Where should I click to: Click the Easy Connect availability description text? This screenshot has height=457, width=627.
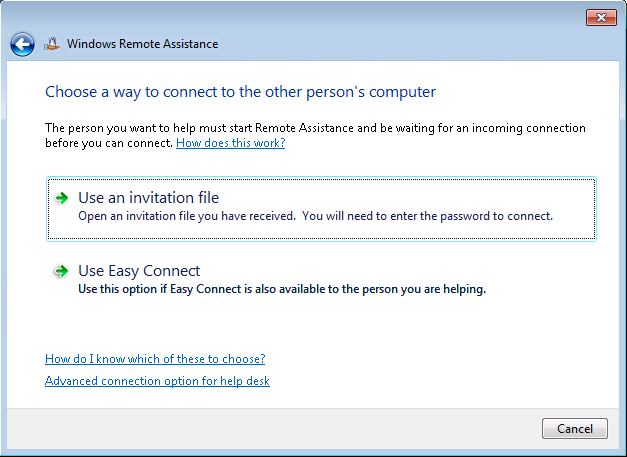click(282, 289)
